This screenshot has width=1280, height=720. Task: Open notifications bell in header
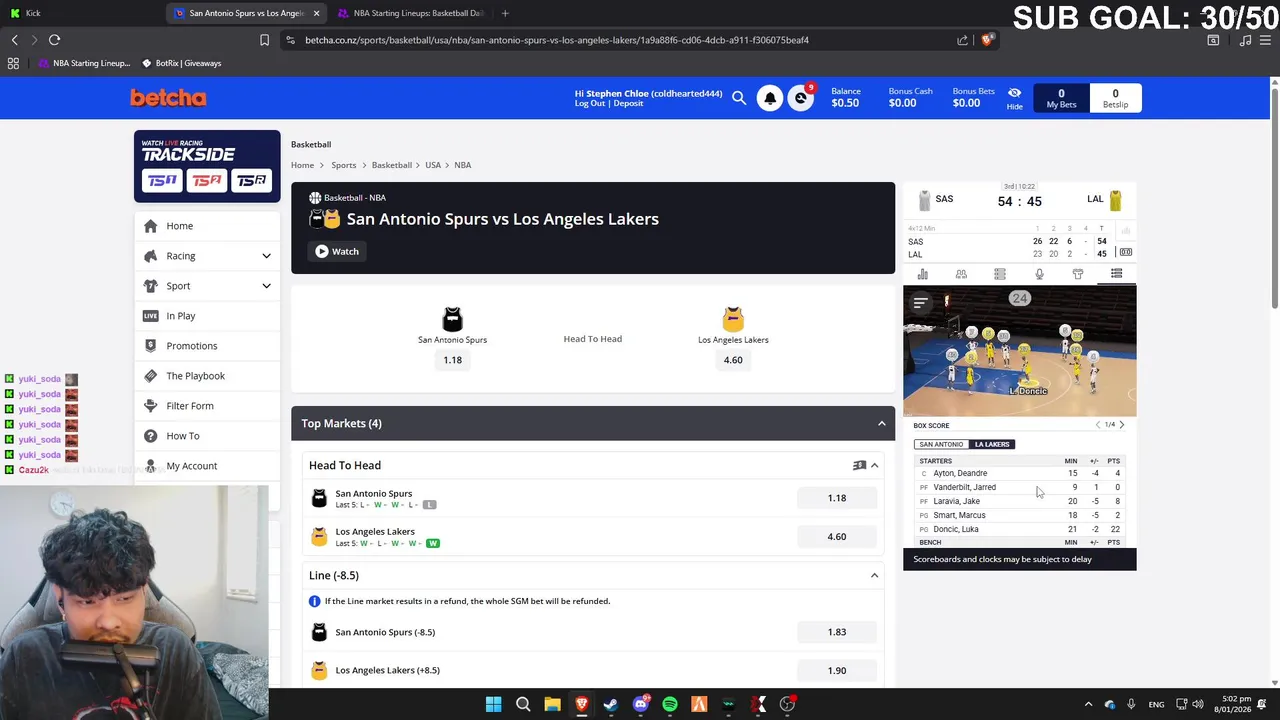pos(770,98)
